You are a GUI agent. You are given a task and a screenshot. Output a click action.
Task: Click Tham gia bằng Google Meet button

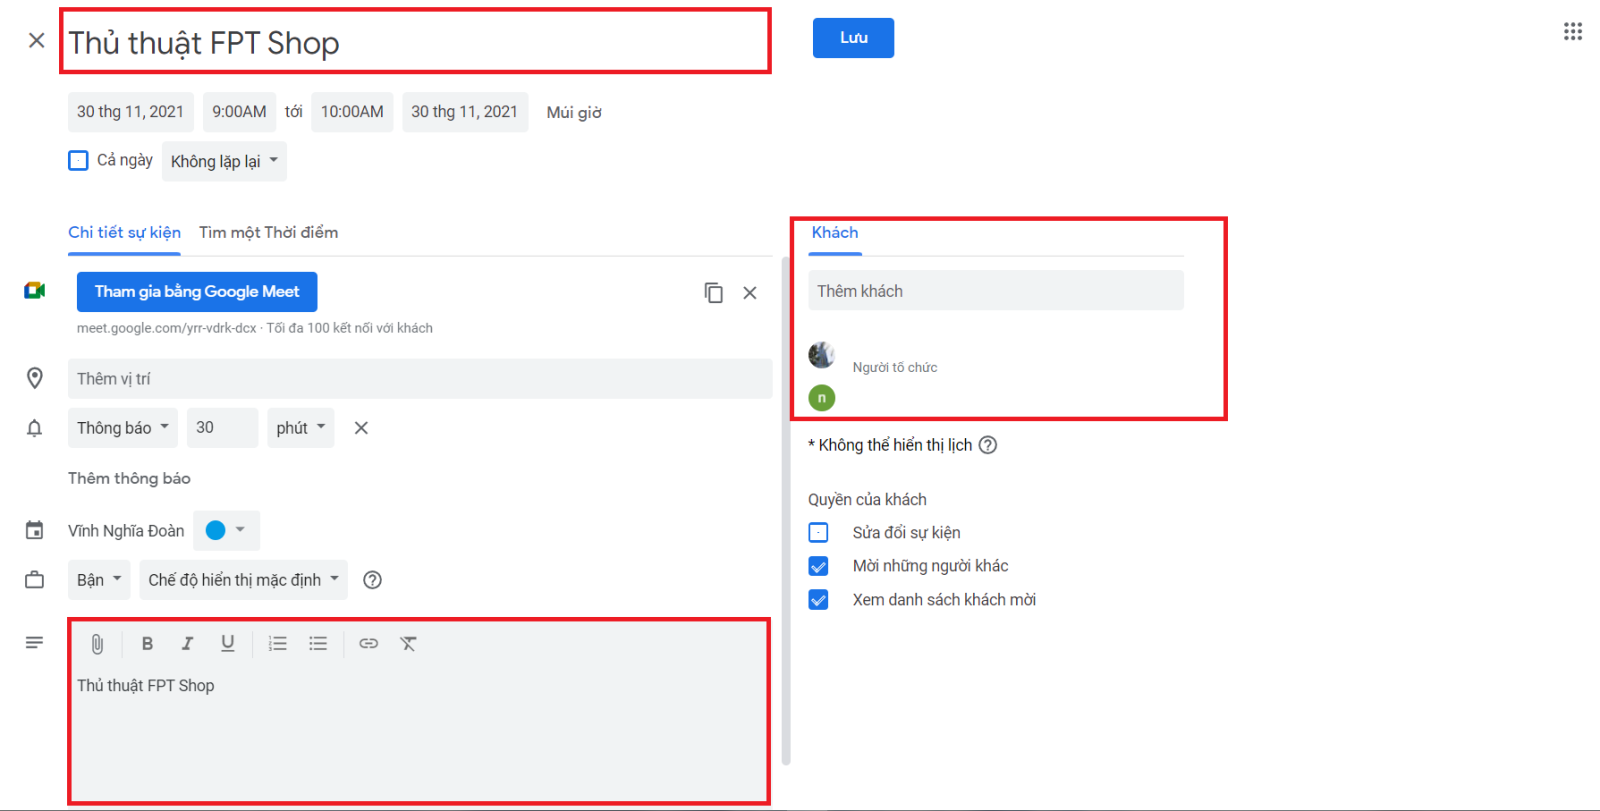197,292
